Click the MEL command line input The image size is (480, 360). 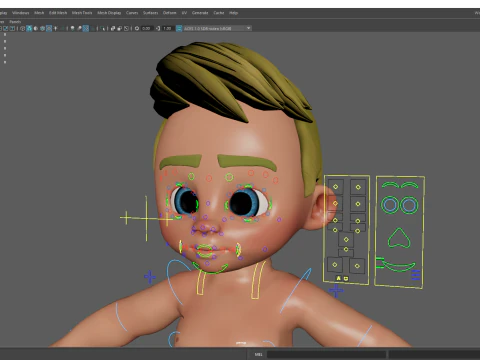point(326,354)
